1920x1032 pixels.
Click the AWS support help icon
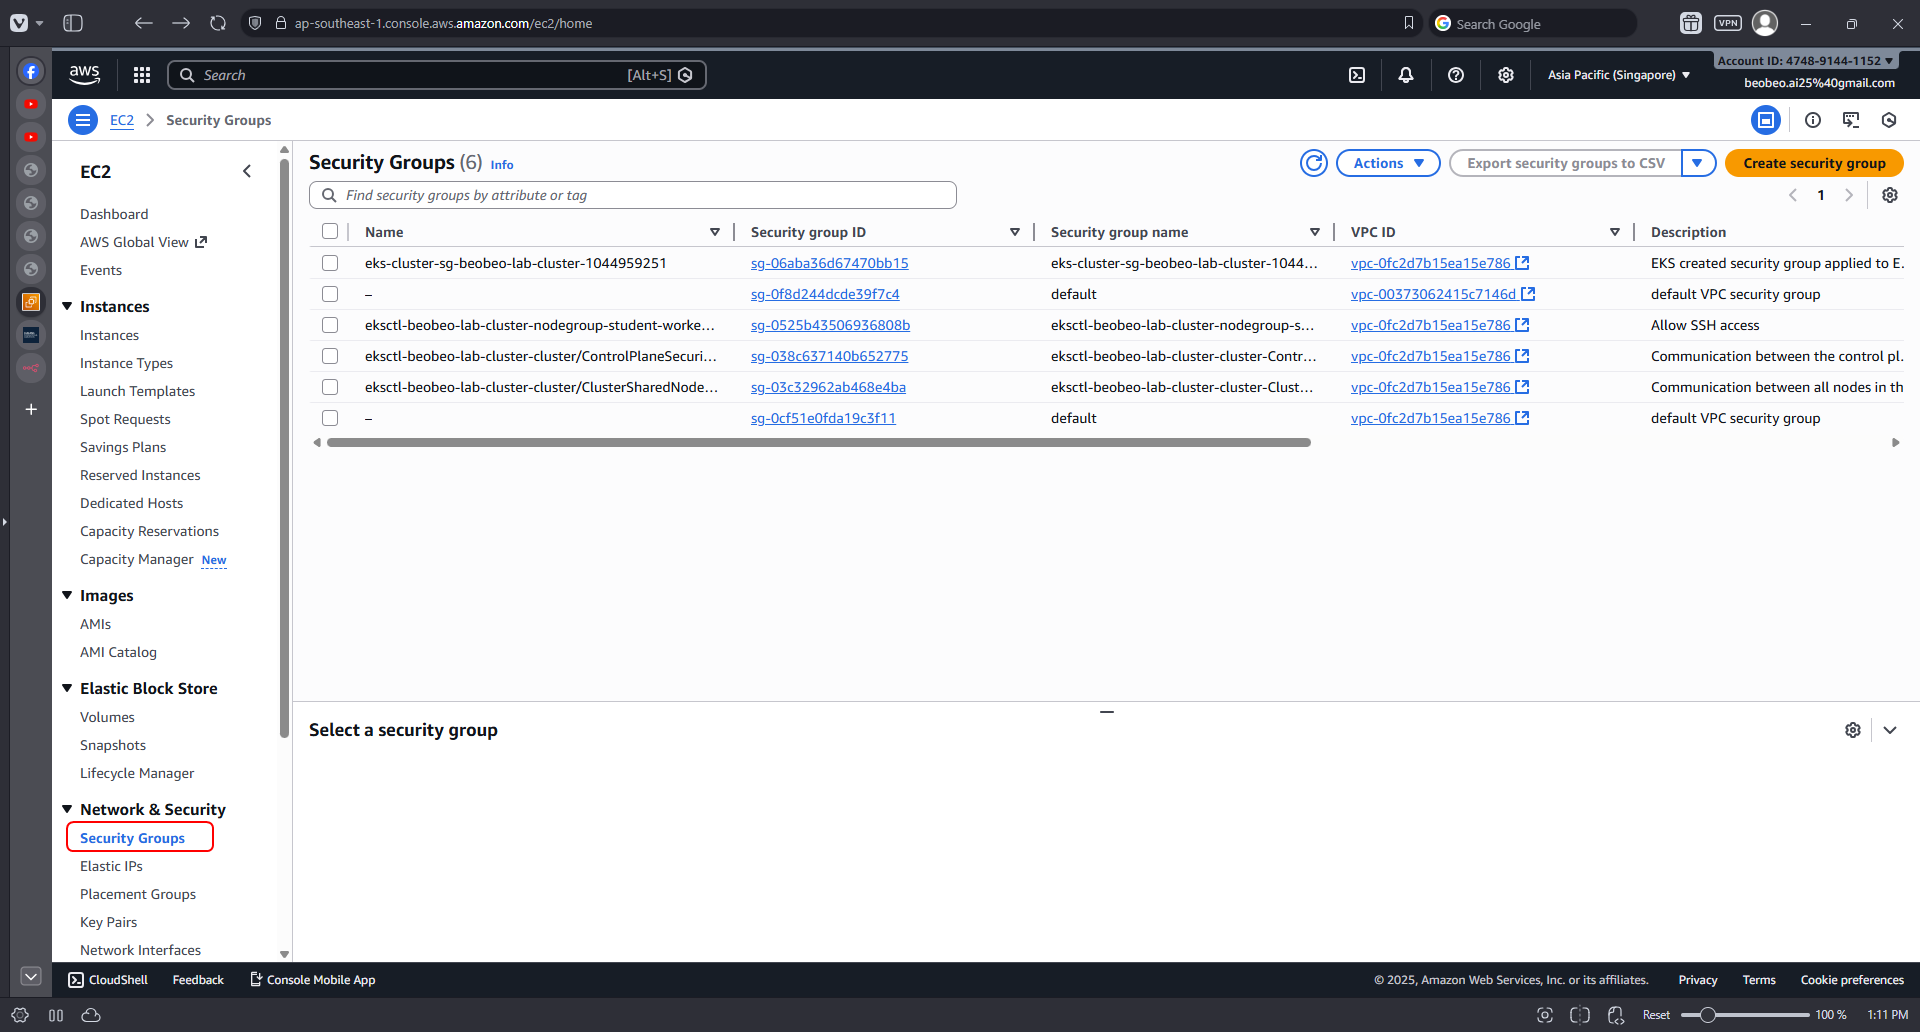(x=1456, y=75)
